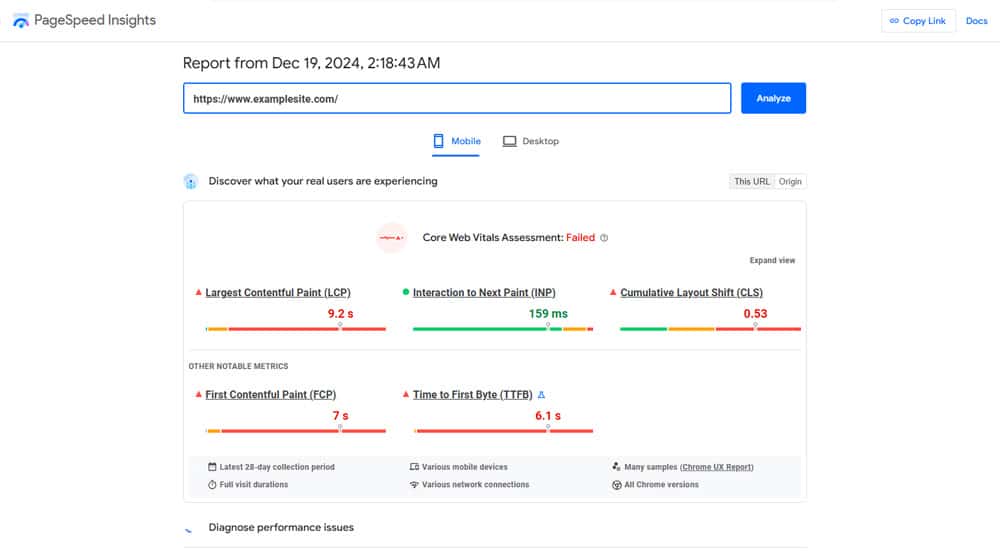This screenshot has height=560, width=1000.
Task: Click the Core Web Vitals failed status icon
Action: point(392,238)
